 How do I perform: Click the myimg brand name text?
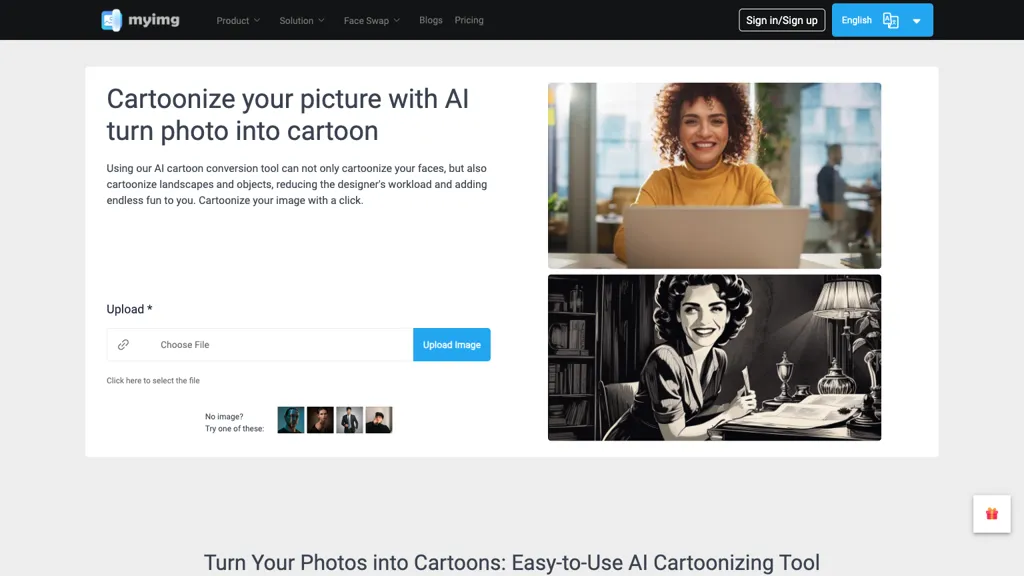click(153, 20)
